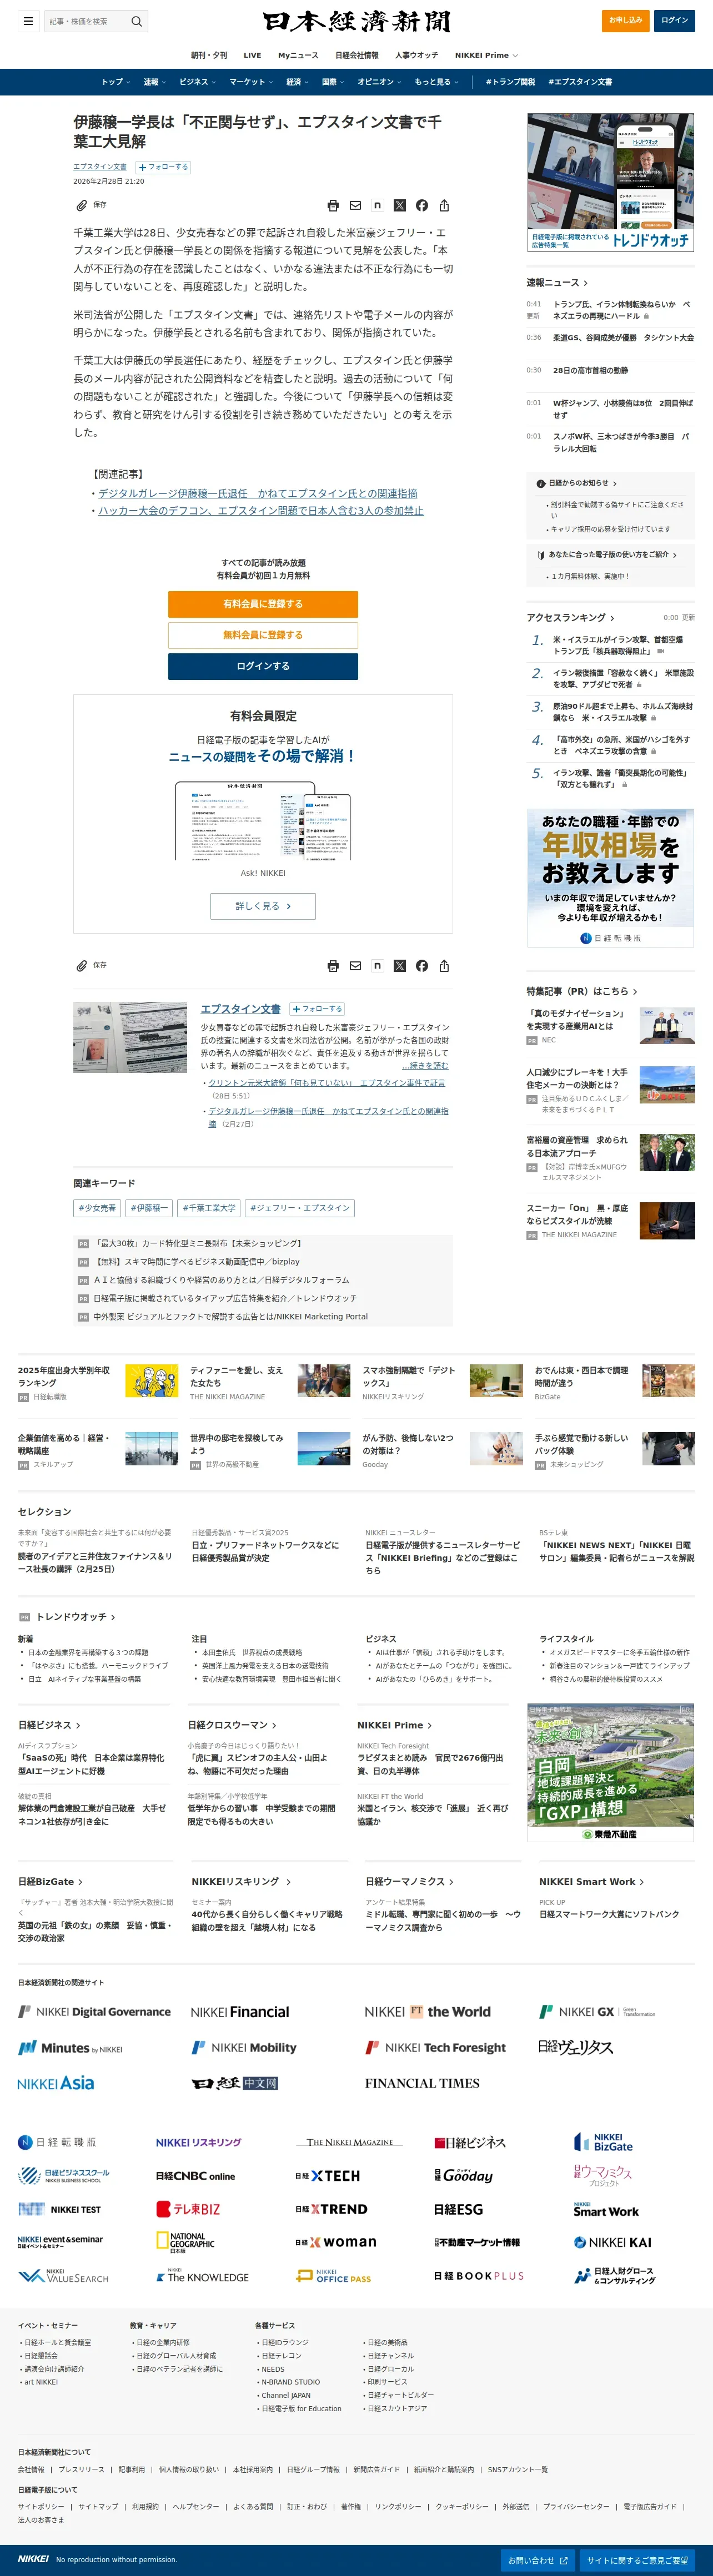
Task: Open the 日経会社情報 menu item
Action: pos(357,55)
